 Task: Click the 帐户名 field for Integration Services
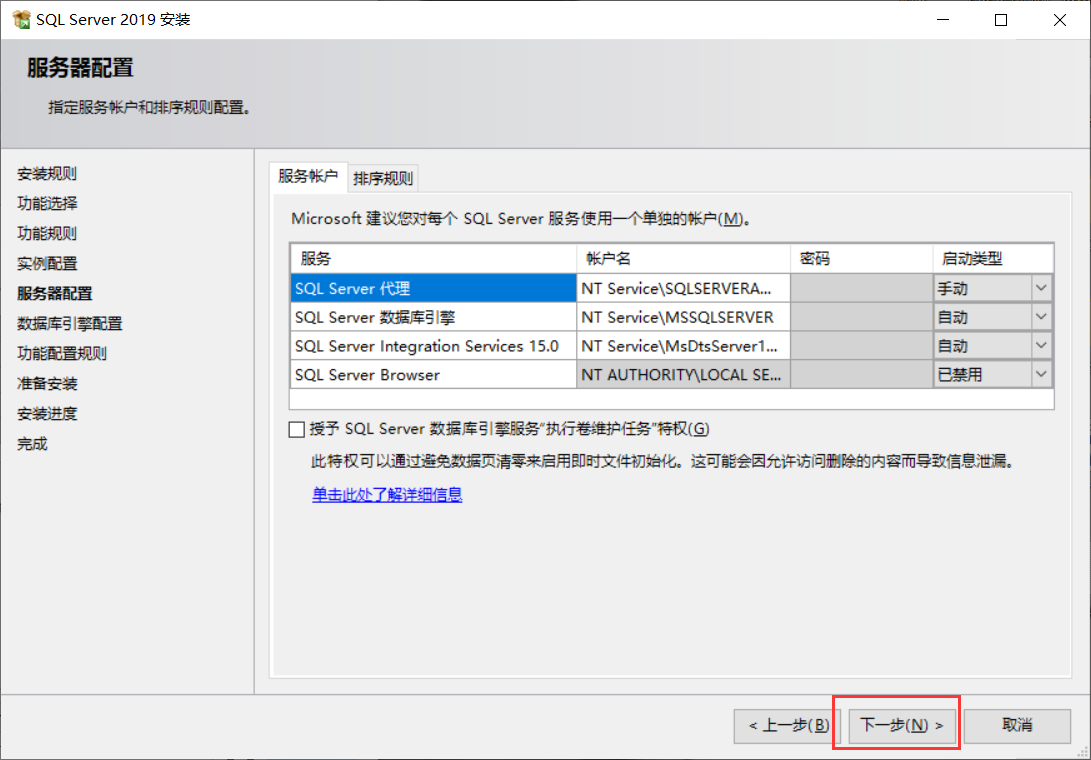(683, 345)
